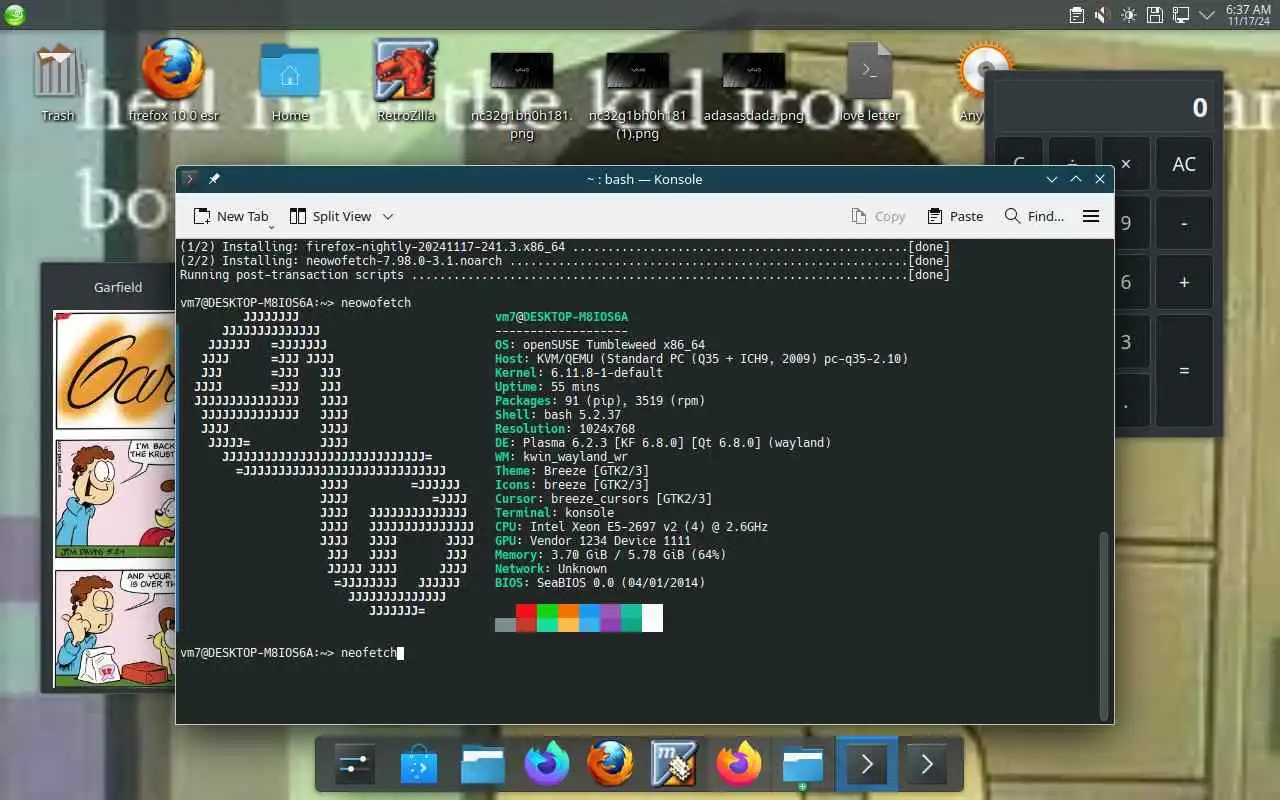Click the calculator display showing 0
The width and height of the screenshot is (1280, 800).
click(x=1104, y=108)
